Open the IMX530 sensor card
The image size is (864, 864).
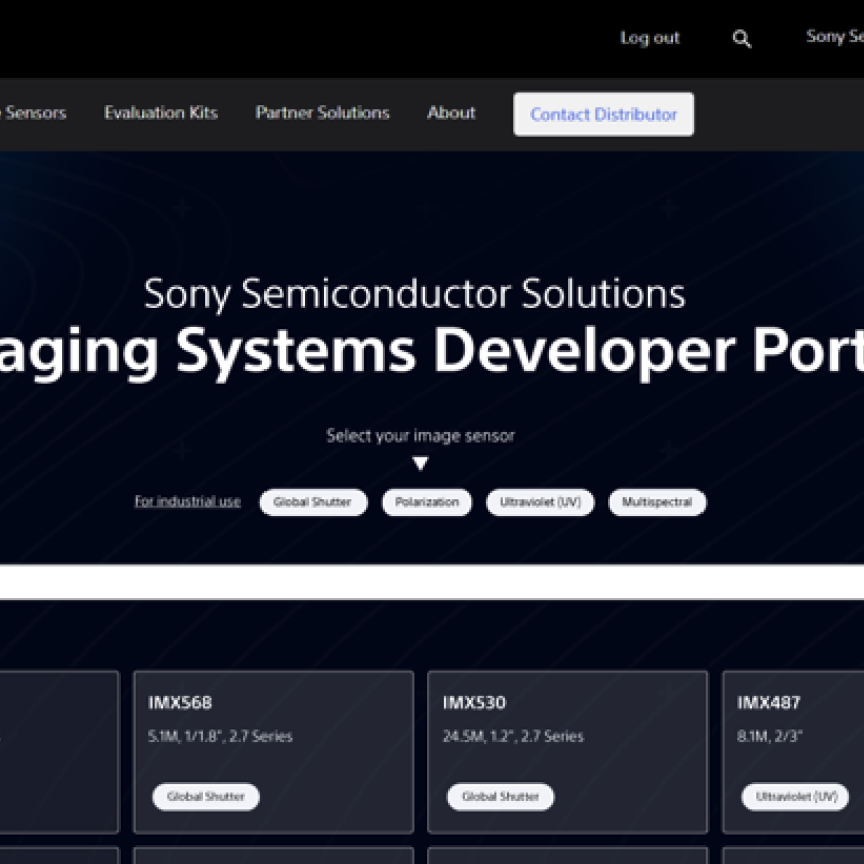[x=568, y=752]
